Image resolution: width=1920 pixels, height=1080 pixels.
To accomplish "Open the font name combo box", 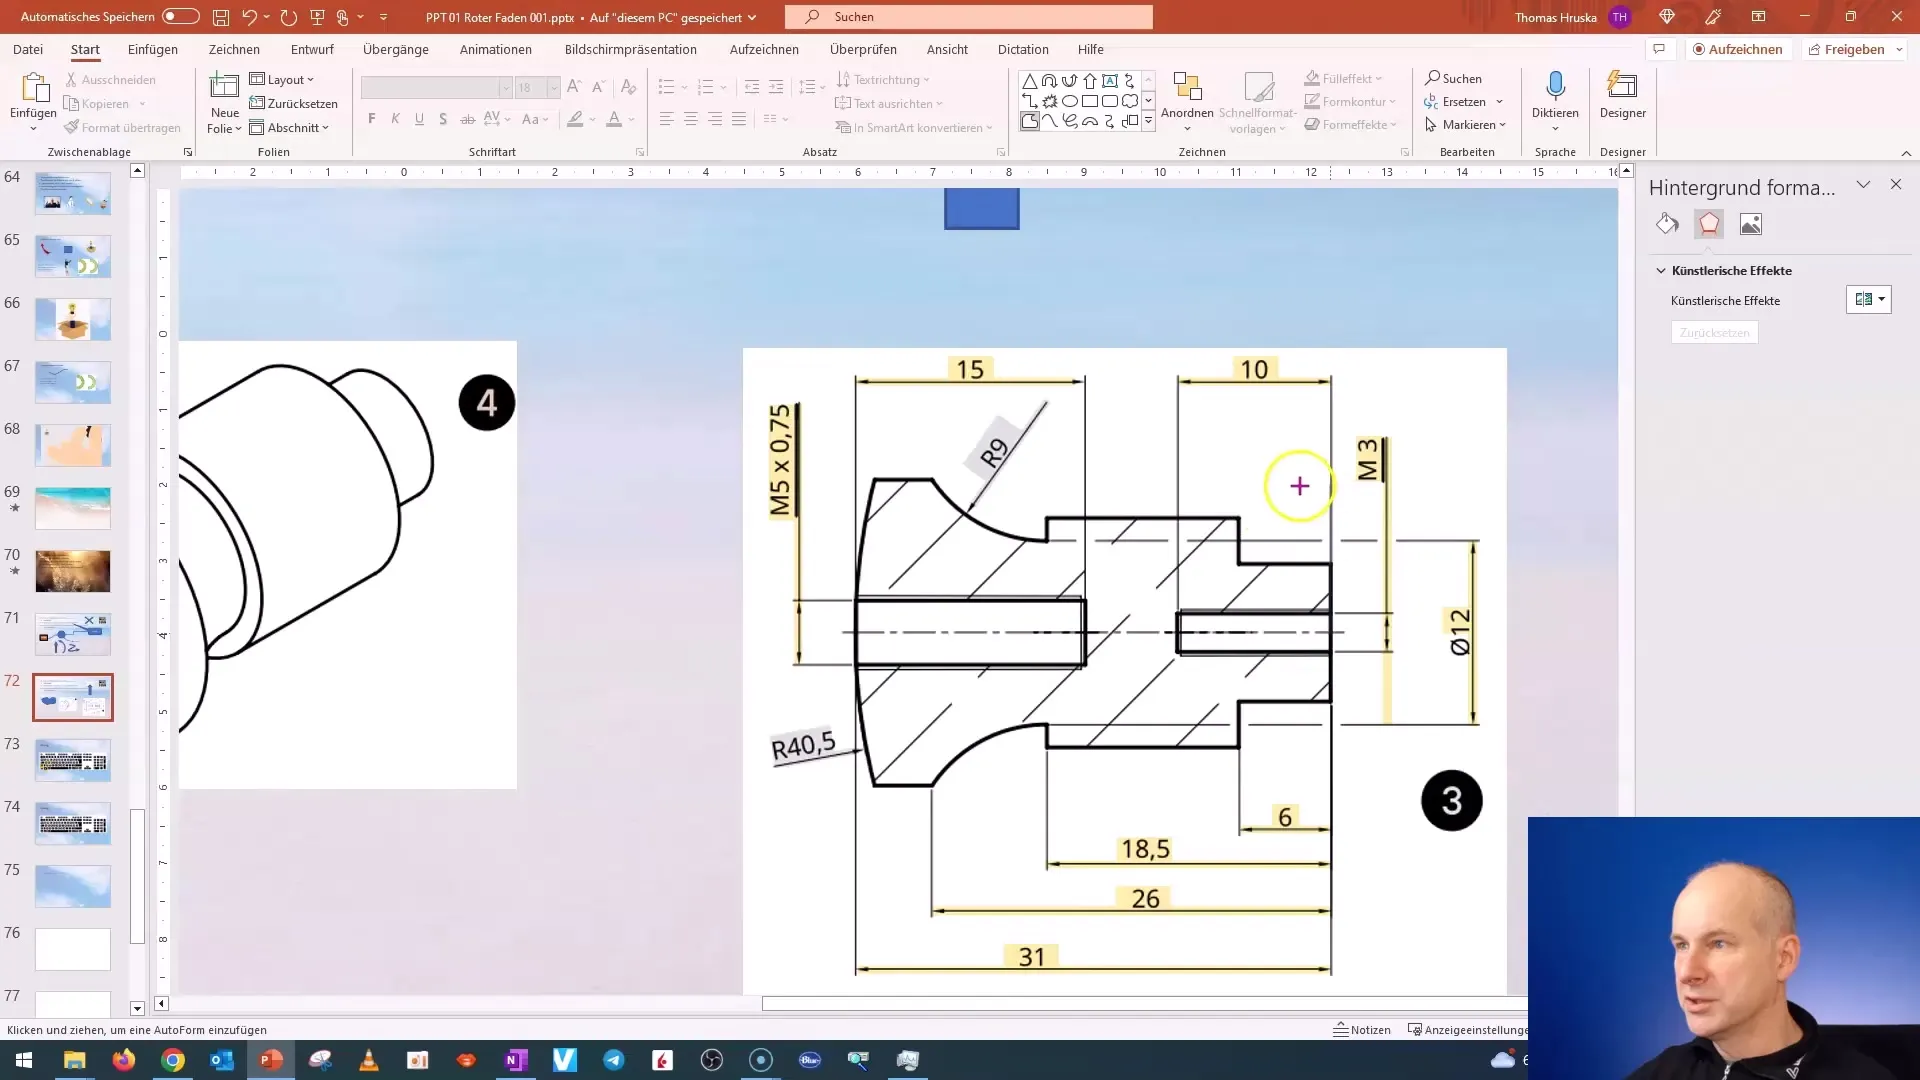I will click(437, 87).
